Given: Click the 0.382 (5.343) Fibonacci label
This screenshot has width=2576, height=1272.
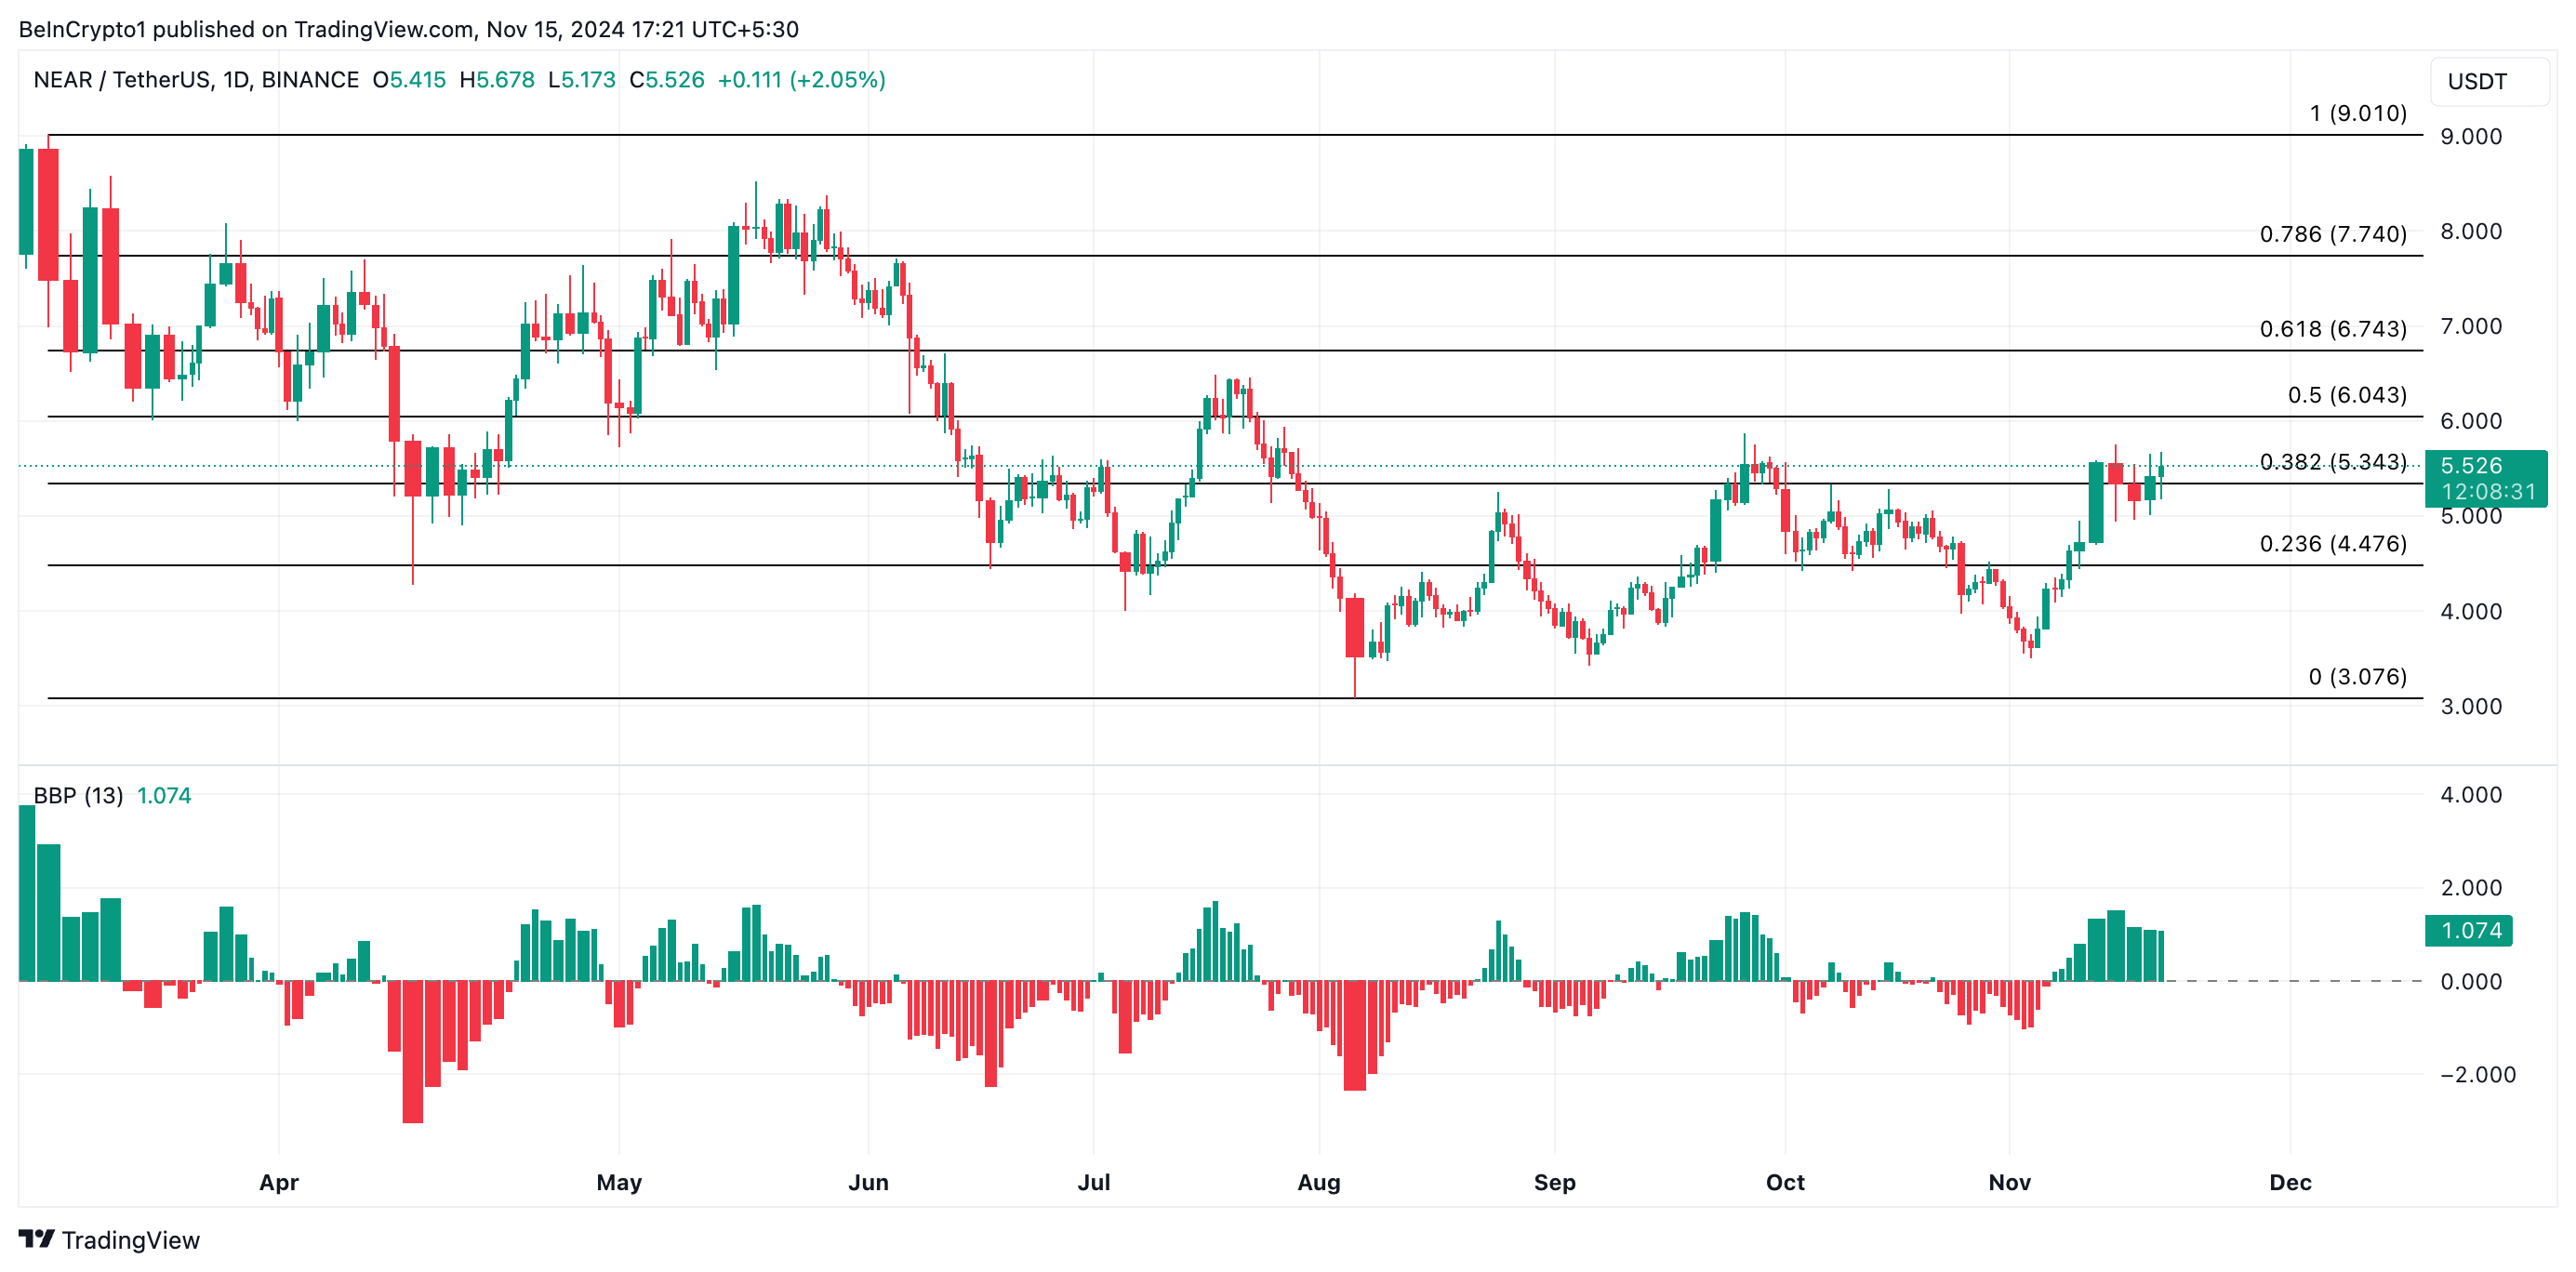Looking at the screenshot, I should tap(2332, 462).
